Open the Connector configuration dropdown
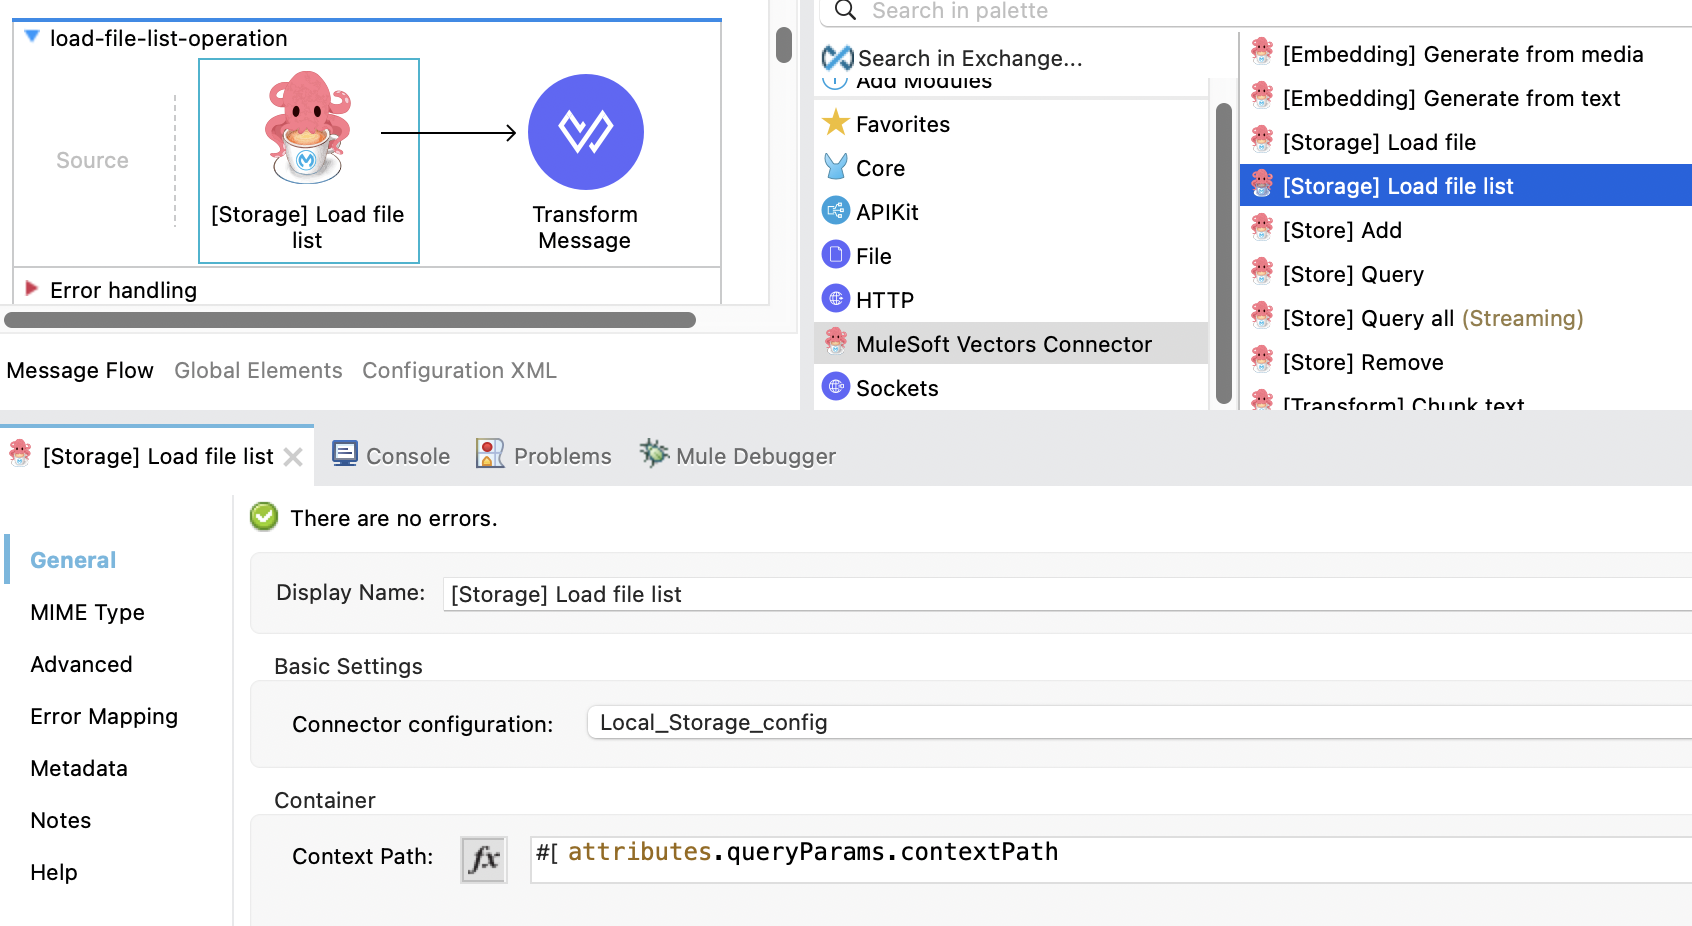This screenshot has width=1692, height=926. (x=1139, y=723)
